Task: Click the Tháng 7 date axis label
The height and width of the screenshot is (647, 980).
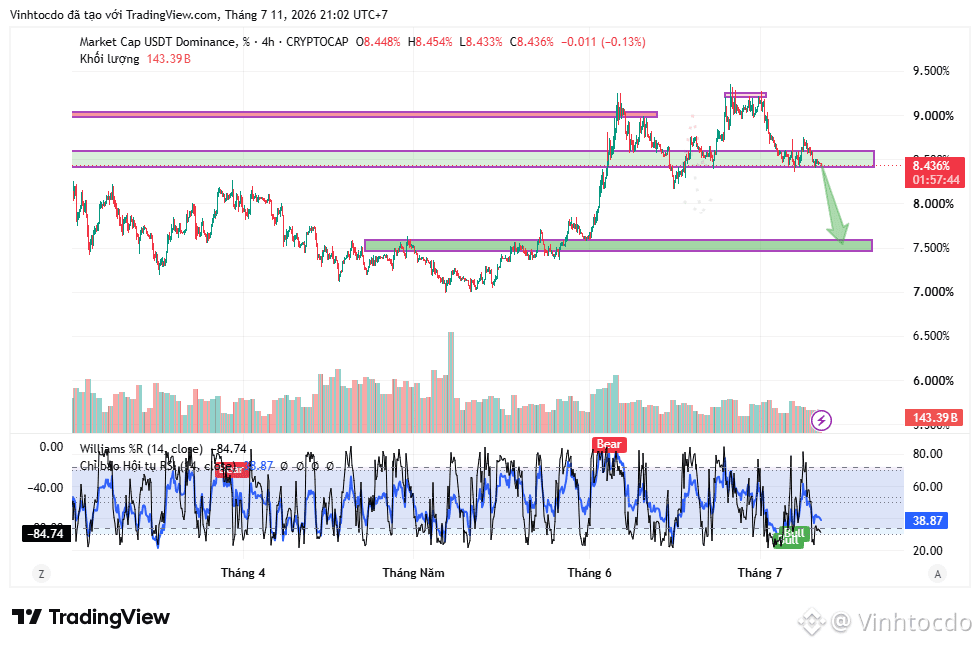Action: (759, 573)
